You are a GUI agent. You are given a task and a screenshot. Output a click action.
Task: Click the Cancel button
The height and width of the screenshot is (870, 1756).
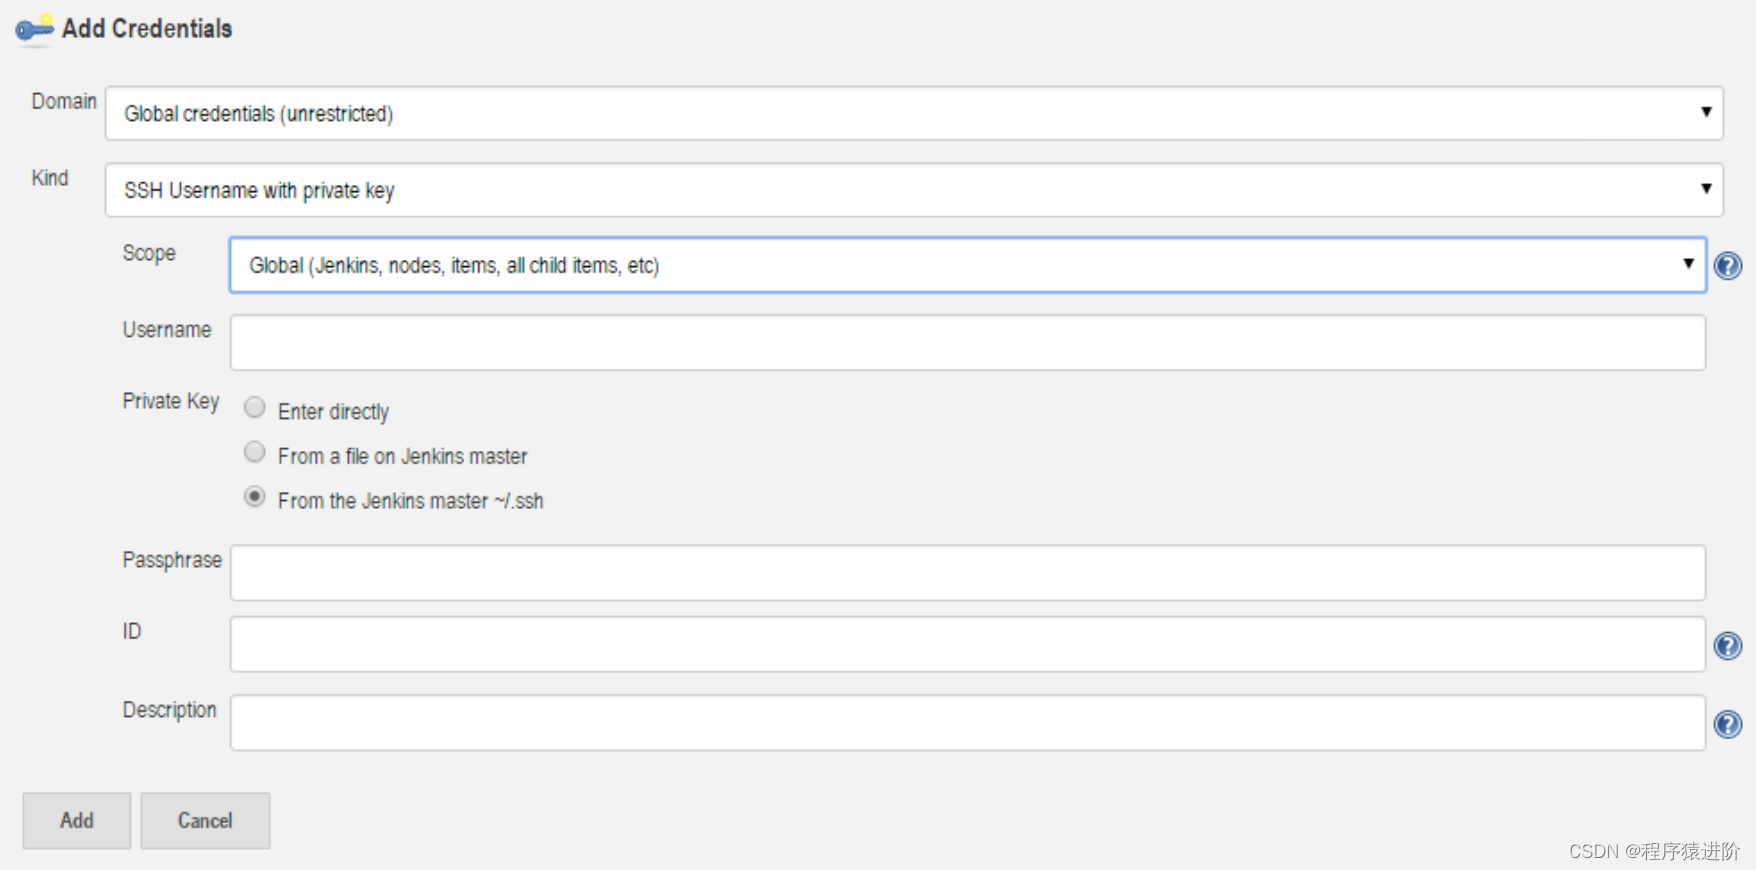(x=205, y=820)
